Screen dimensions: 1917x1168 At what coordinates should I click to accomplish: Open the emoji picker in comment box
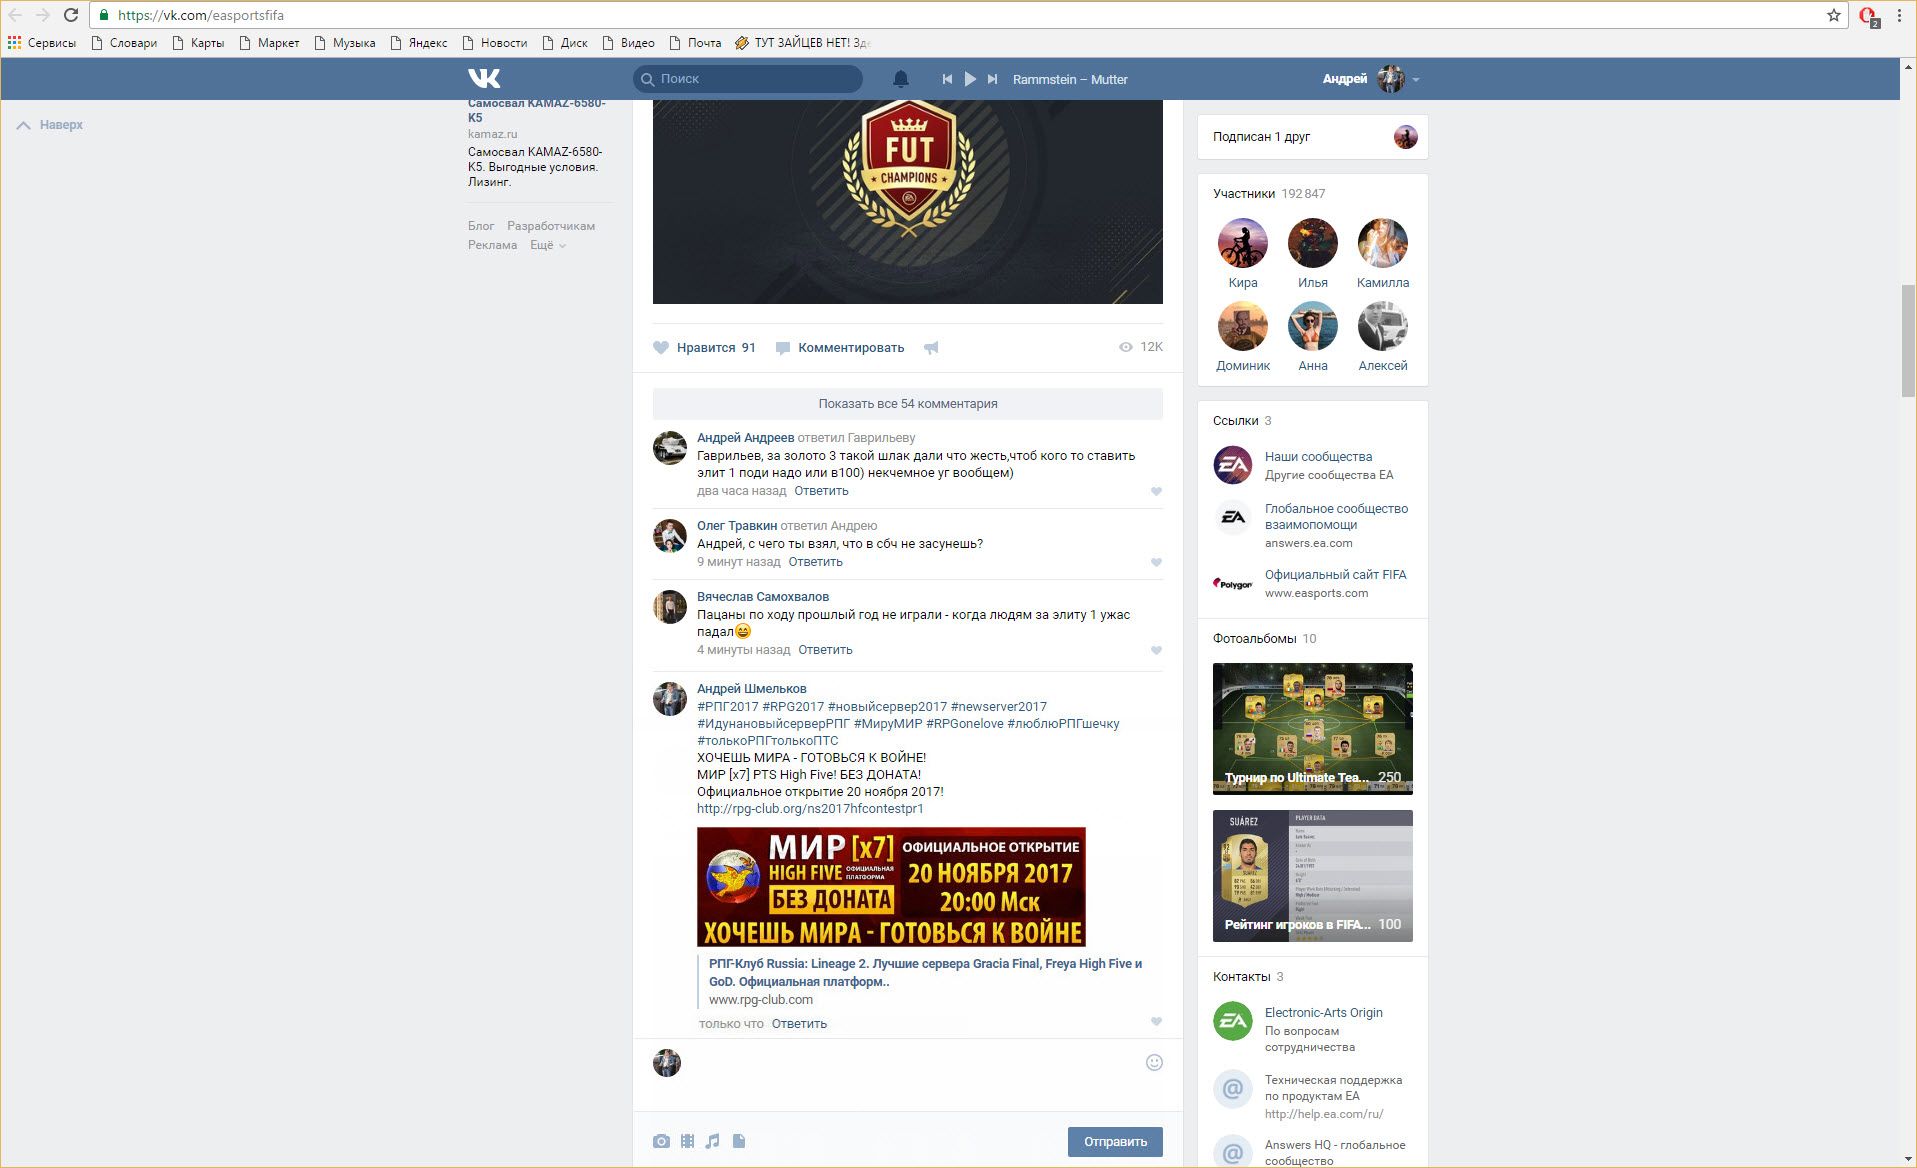(x=1154, y=1062)
